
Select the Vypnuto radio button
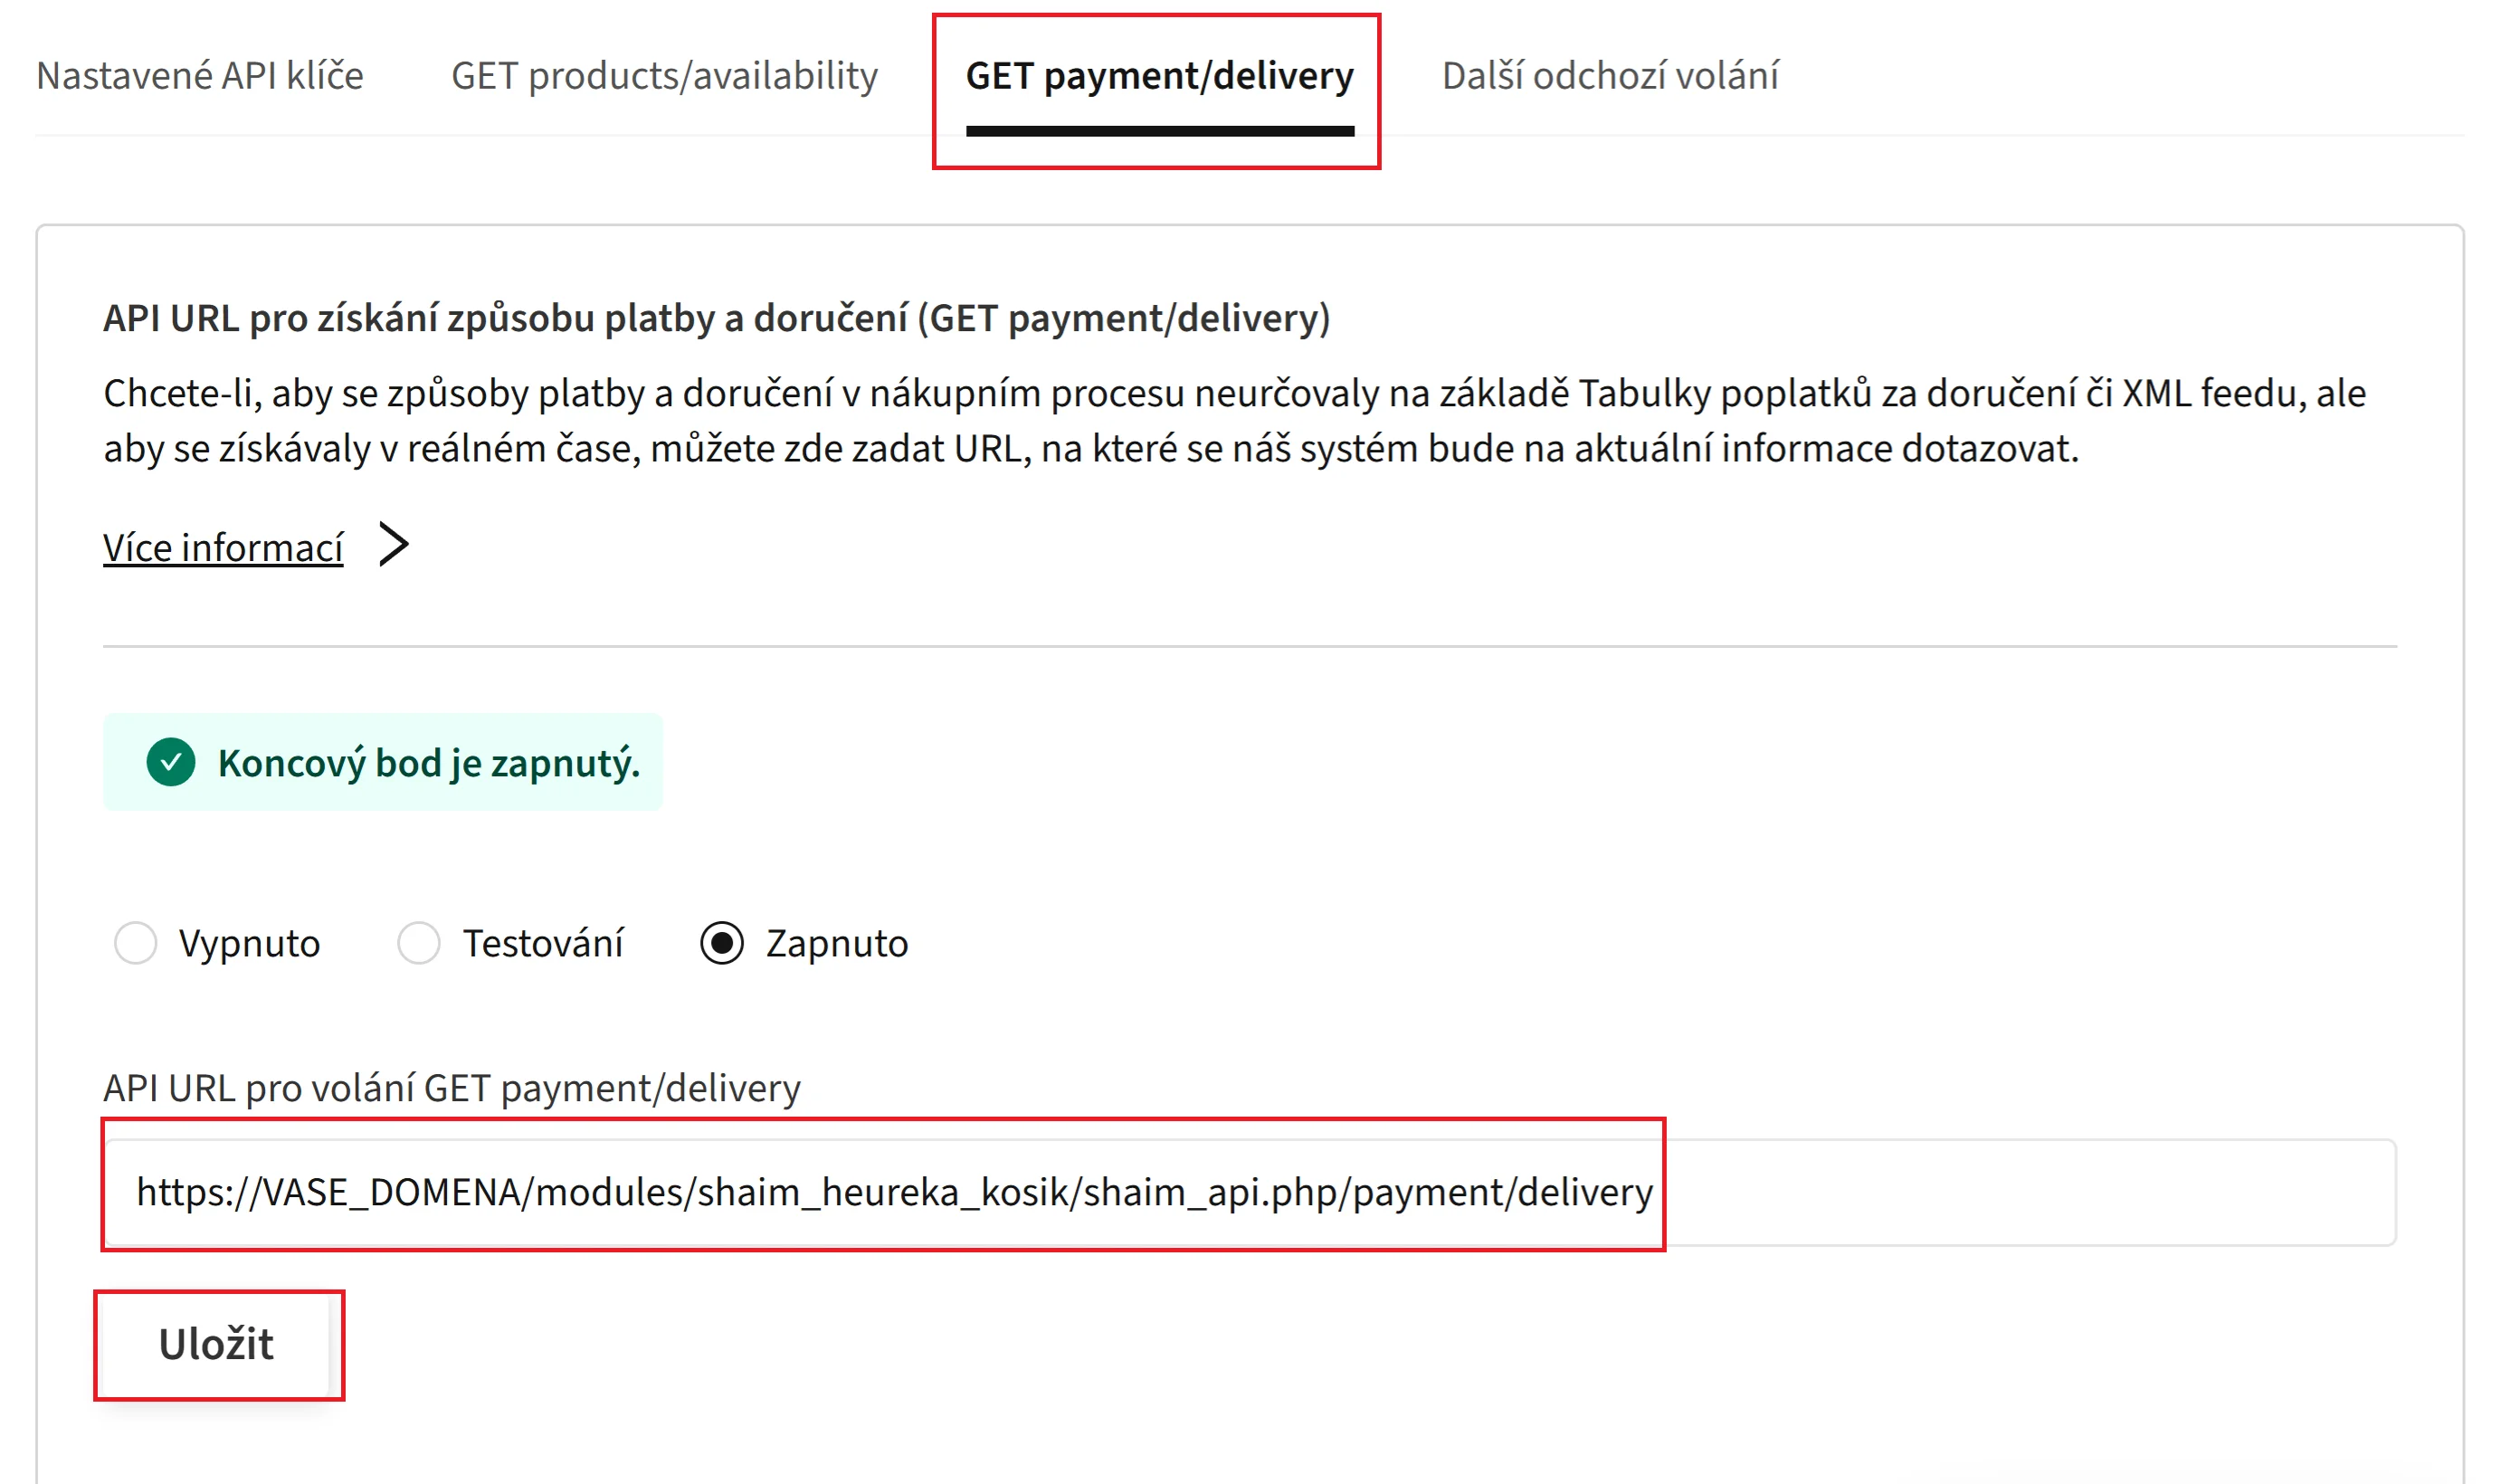(136, 943)
